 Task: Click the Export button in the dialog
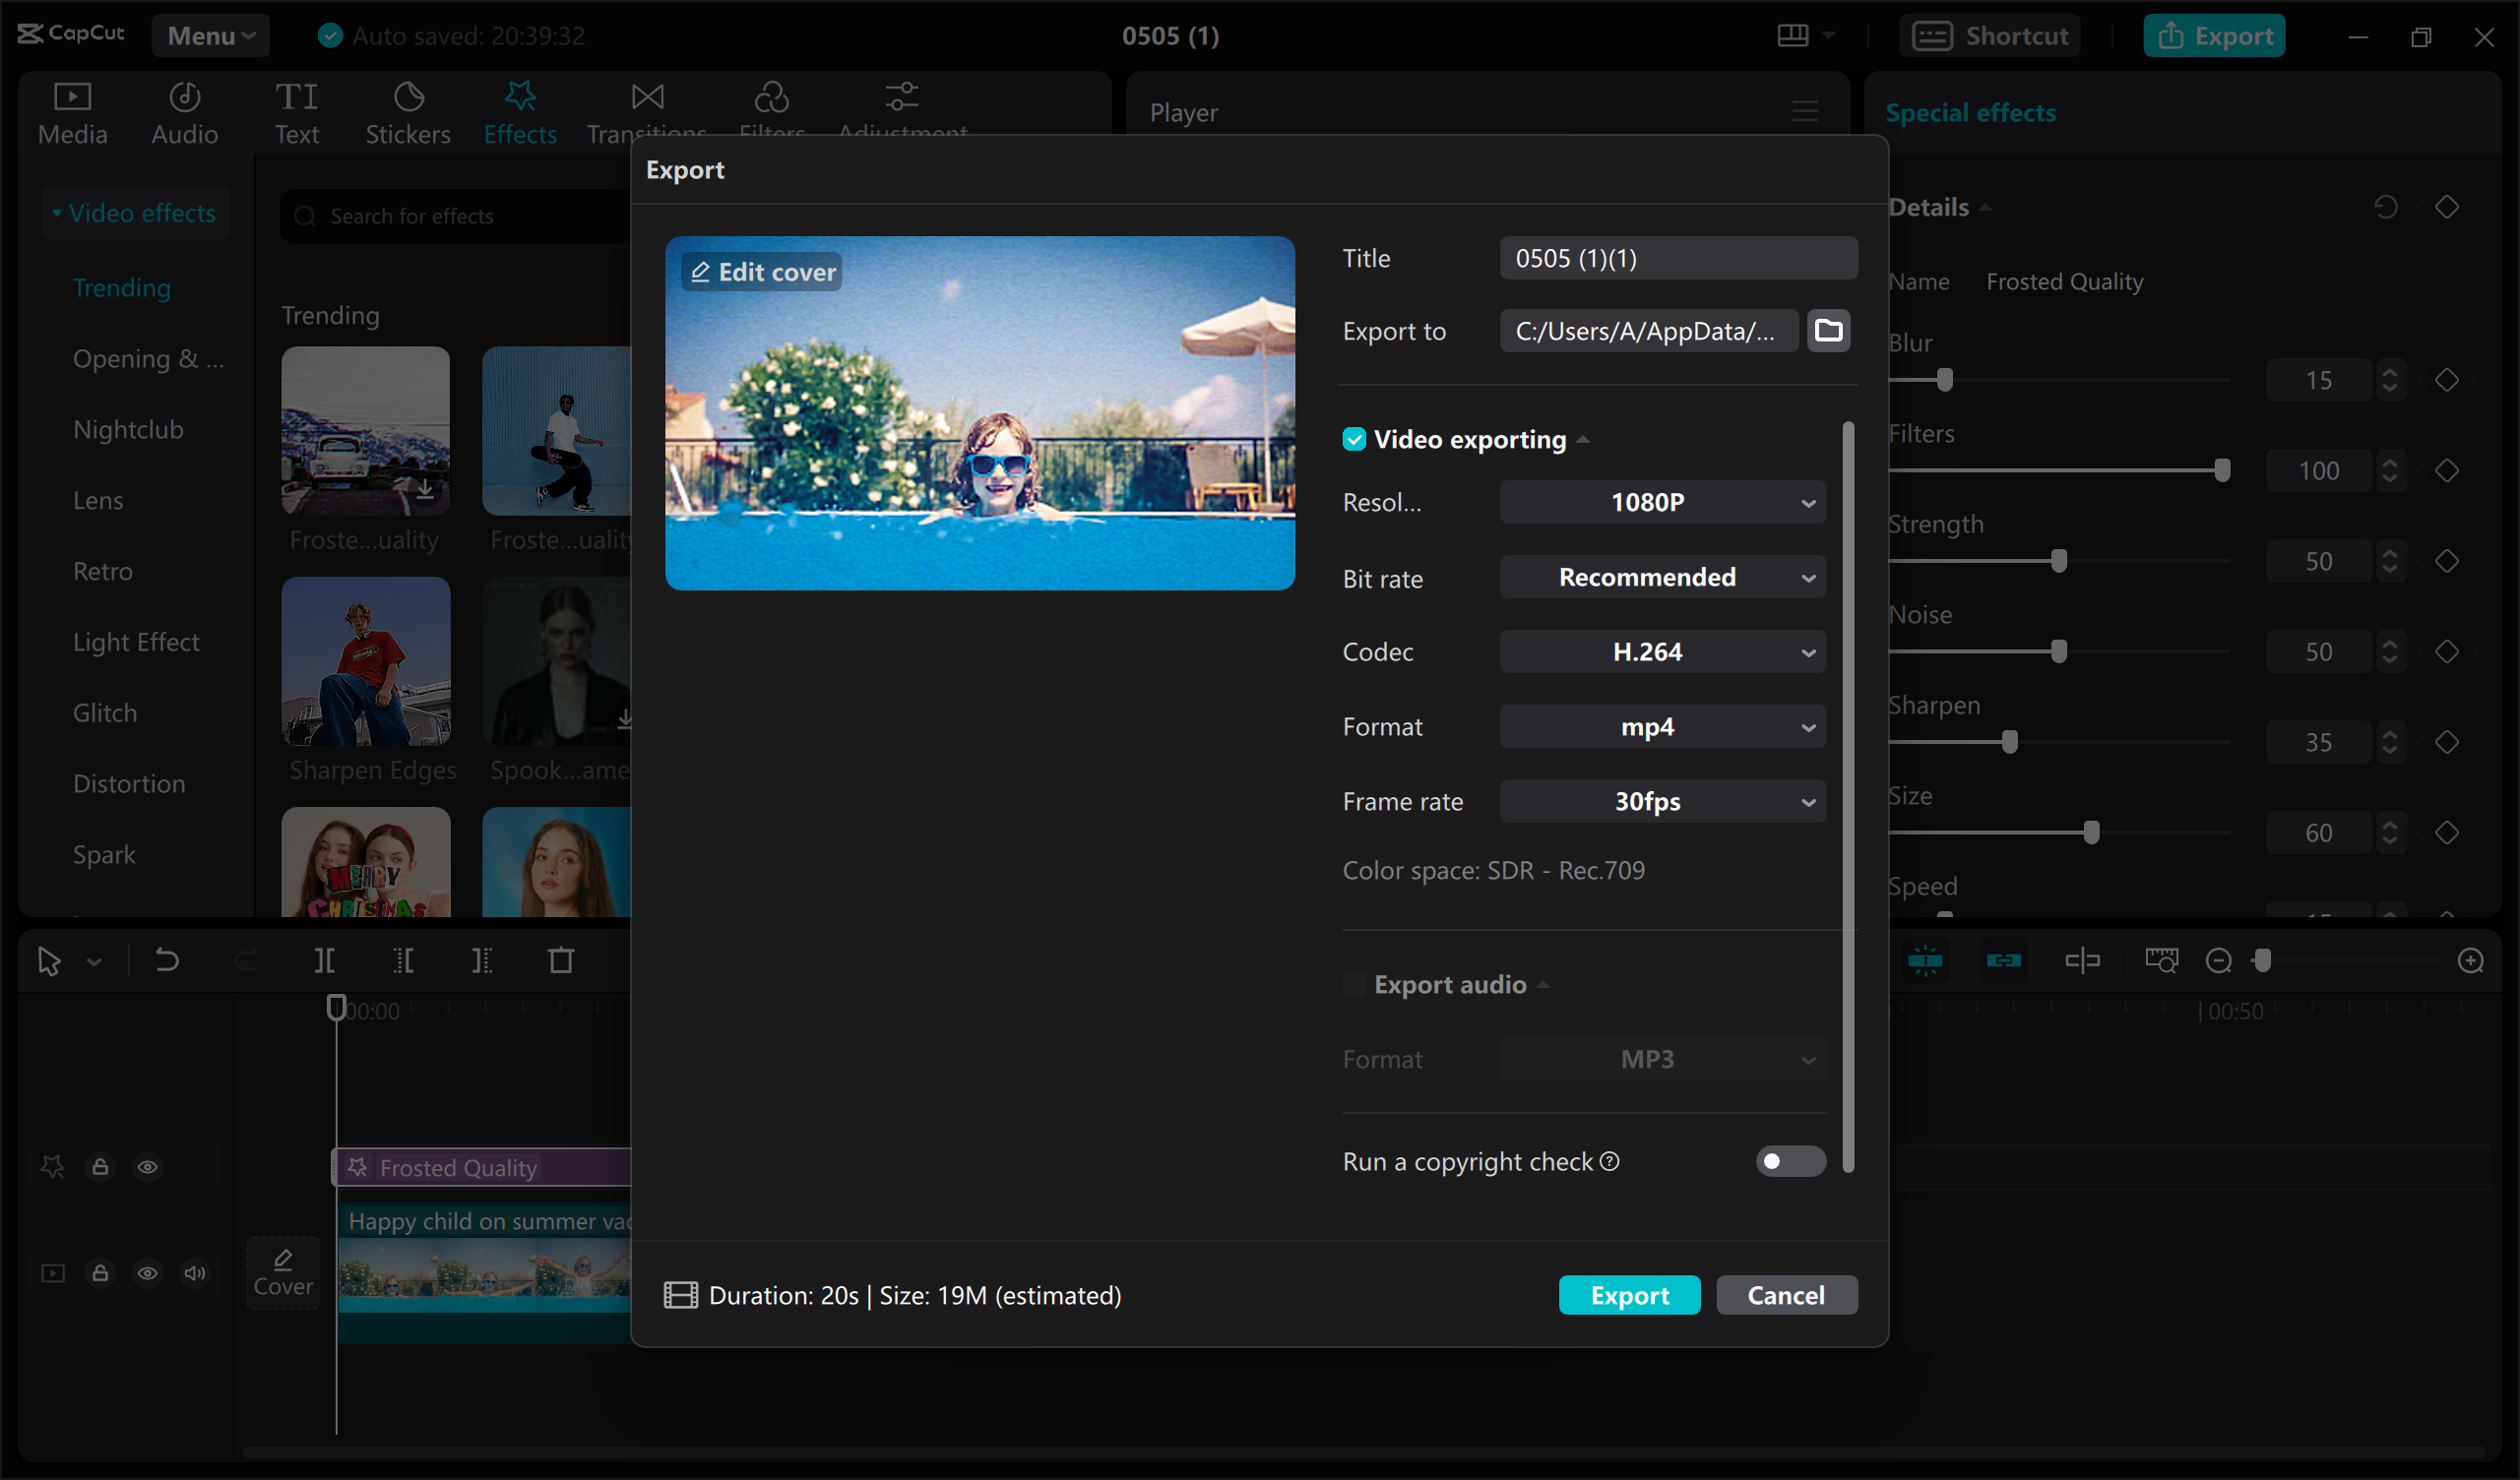(1629, 1295)
